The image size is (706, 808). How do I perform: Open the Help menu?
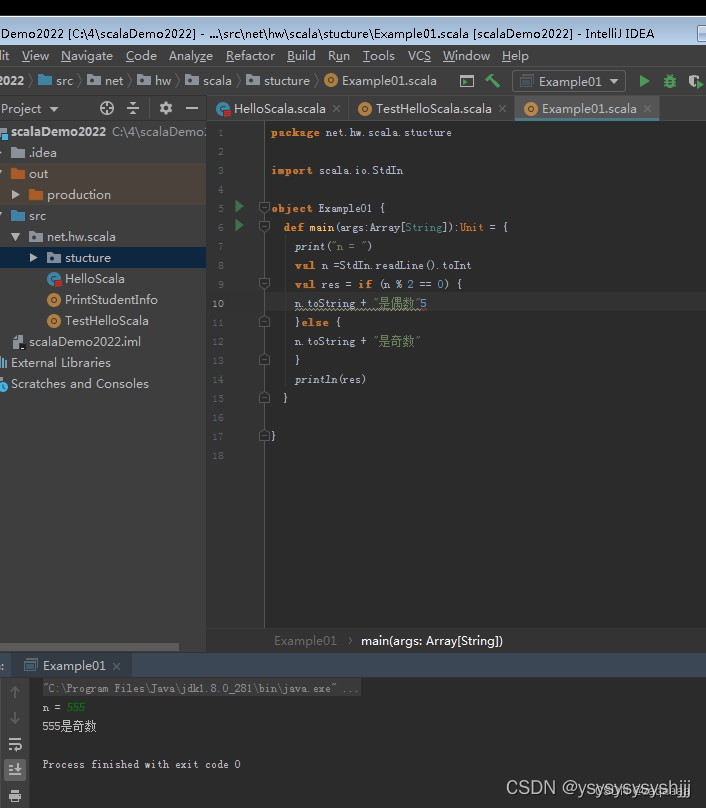(x=515, y=56)
